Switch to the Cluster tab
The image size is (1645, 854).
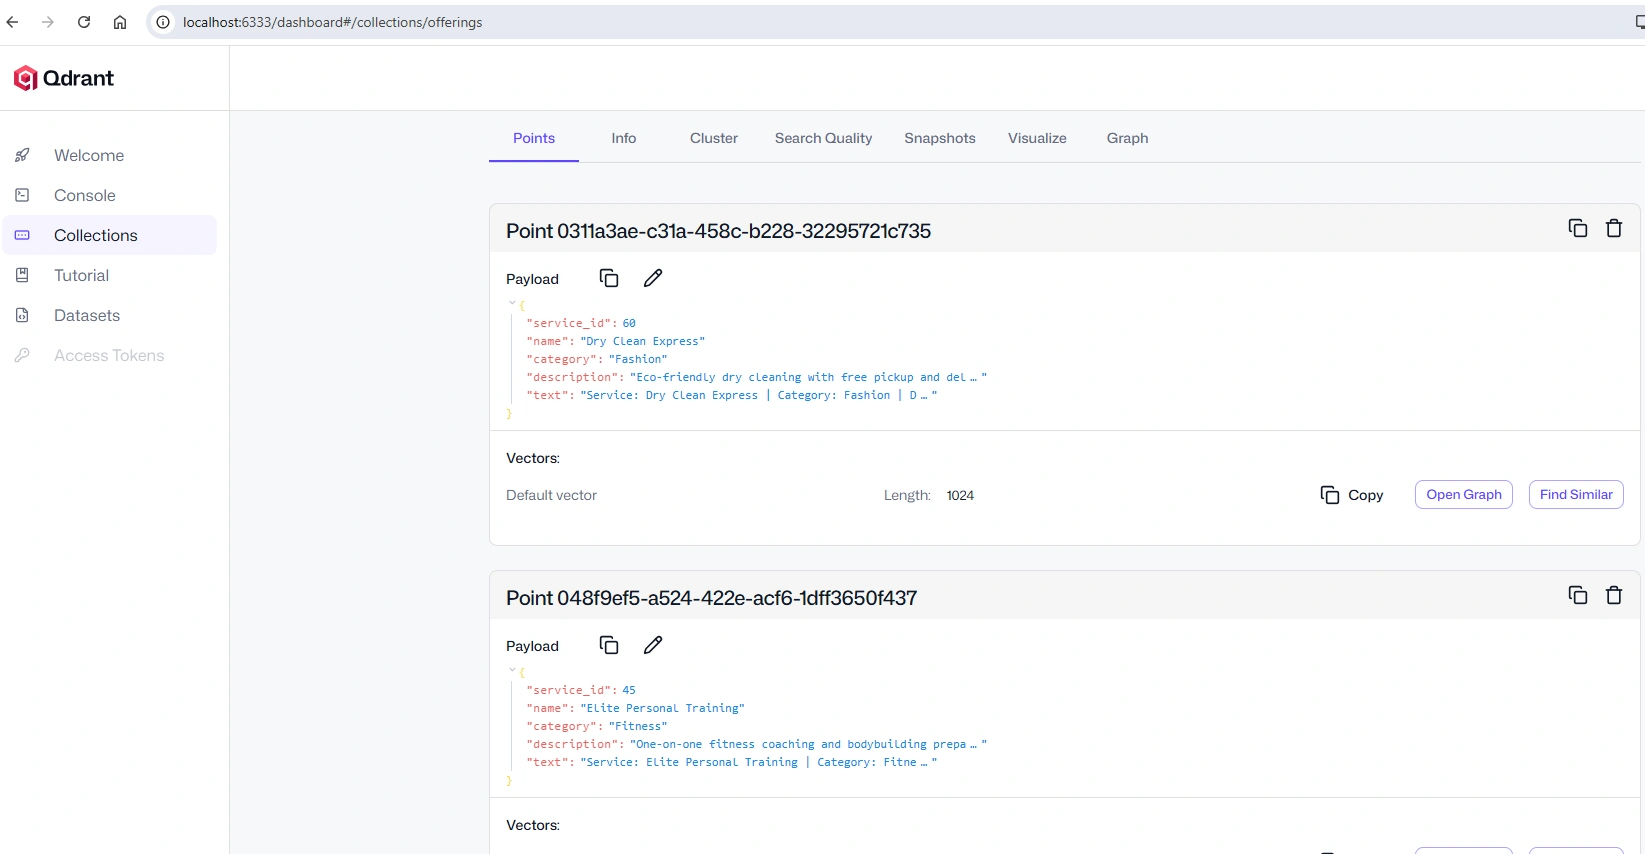[714, 138]
